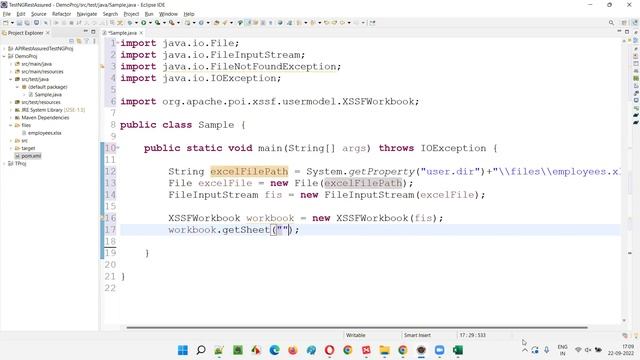
Task: Open Firefox from the taskbar
Action: [293, 350]
